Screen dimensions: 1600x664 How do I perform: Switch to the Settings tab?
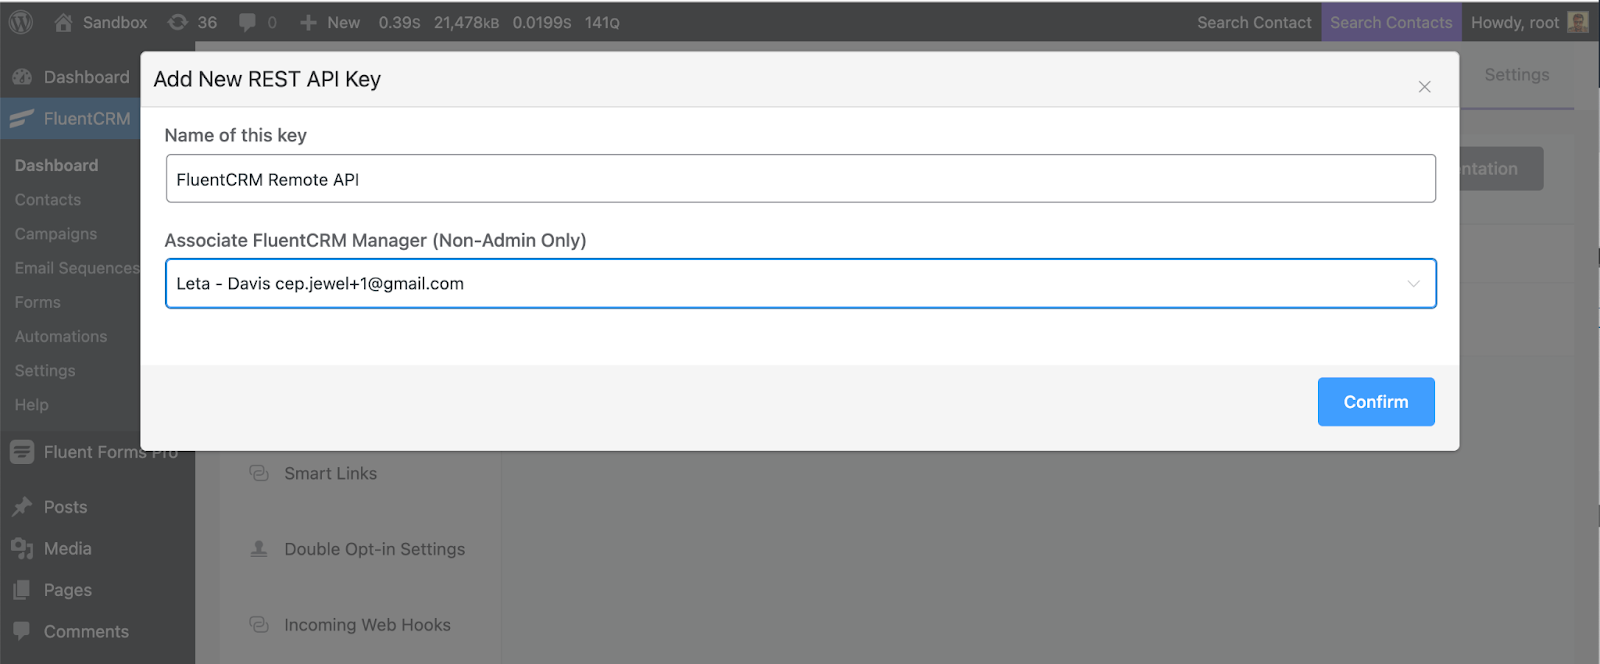(x=1516, y=75)
